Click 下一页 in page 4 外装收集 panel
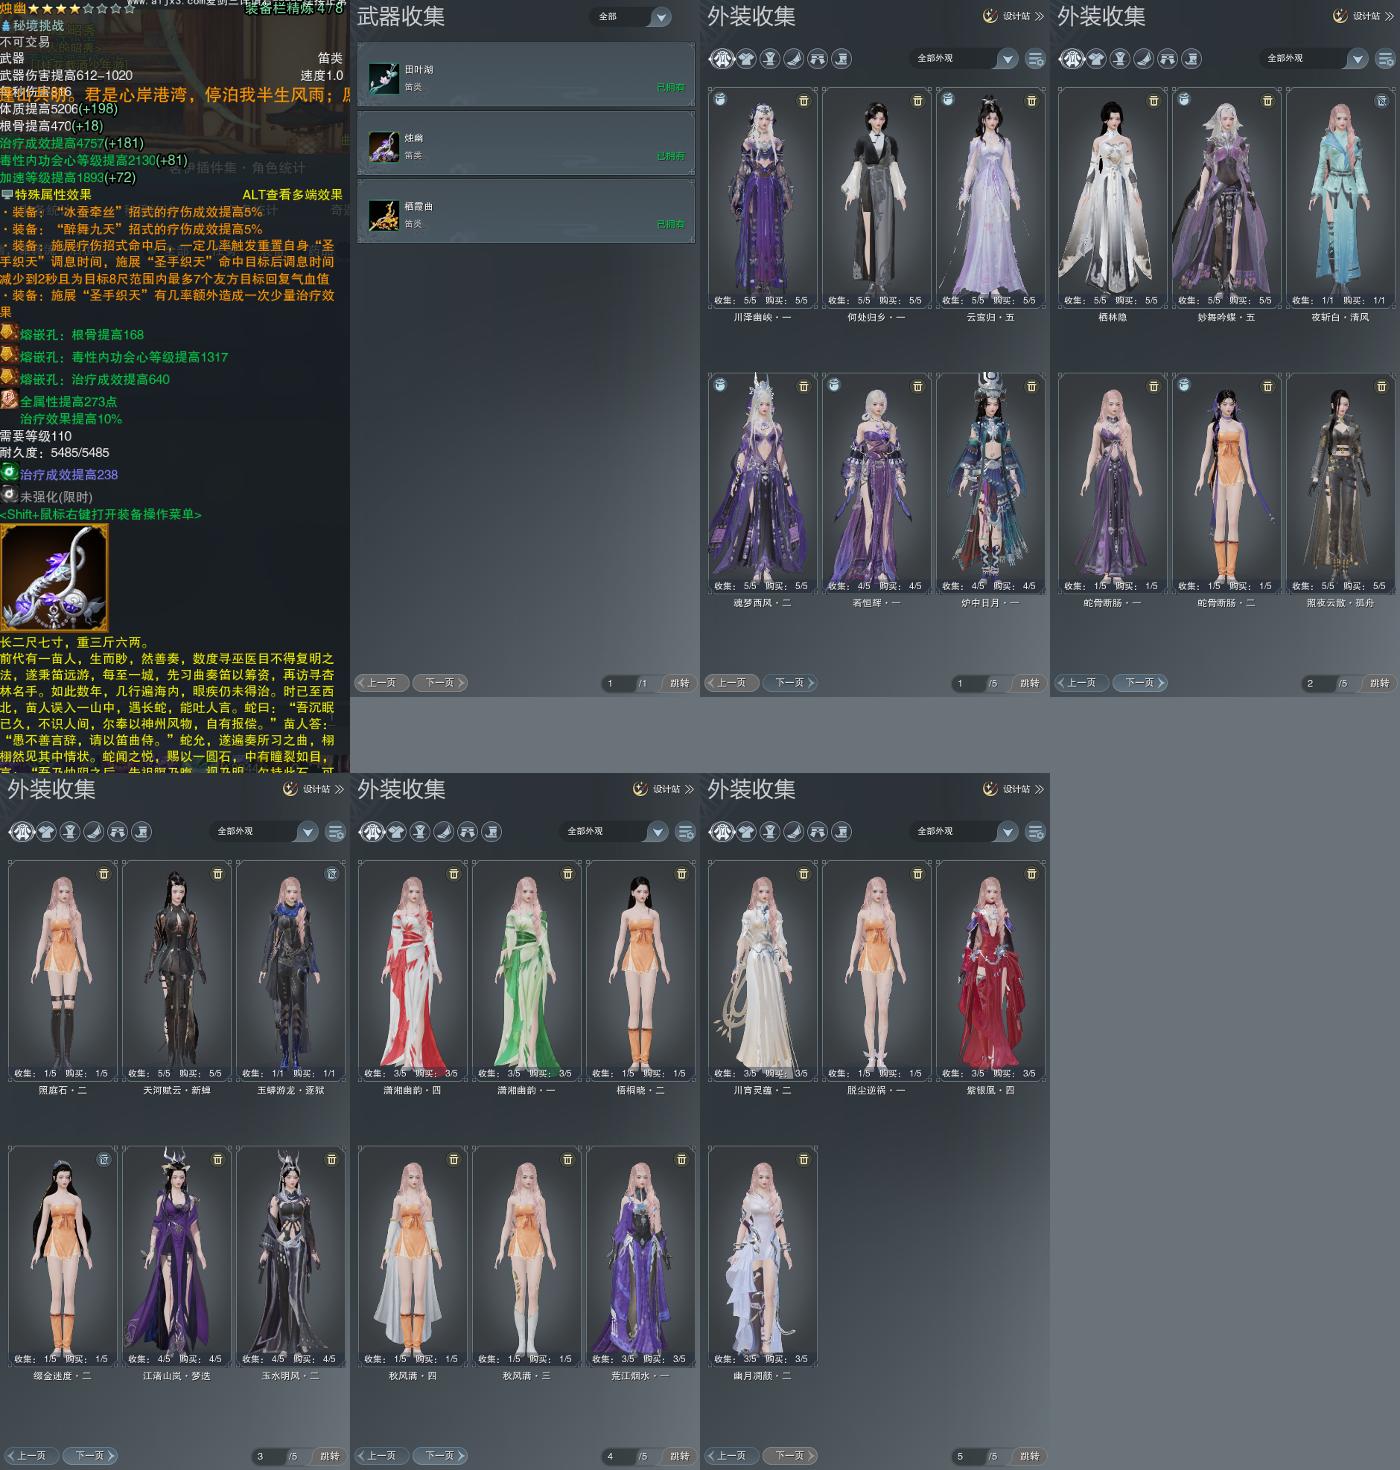The image size is (1400, 1470). (440, 1456)
